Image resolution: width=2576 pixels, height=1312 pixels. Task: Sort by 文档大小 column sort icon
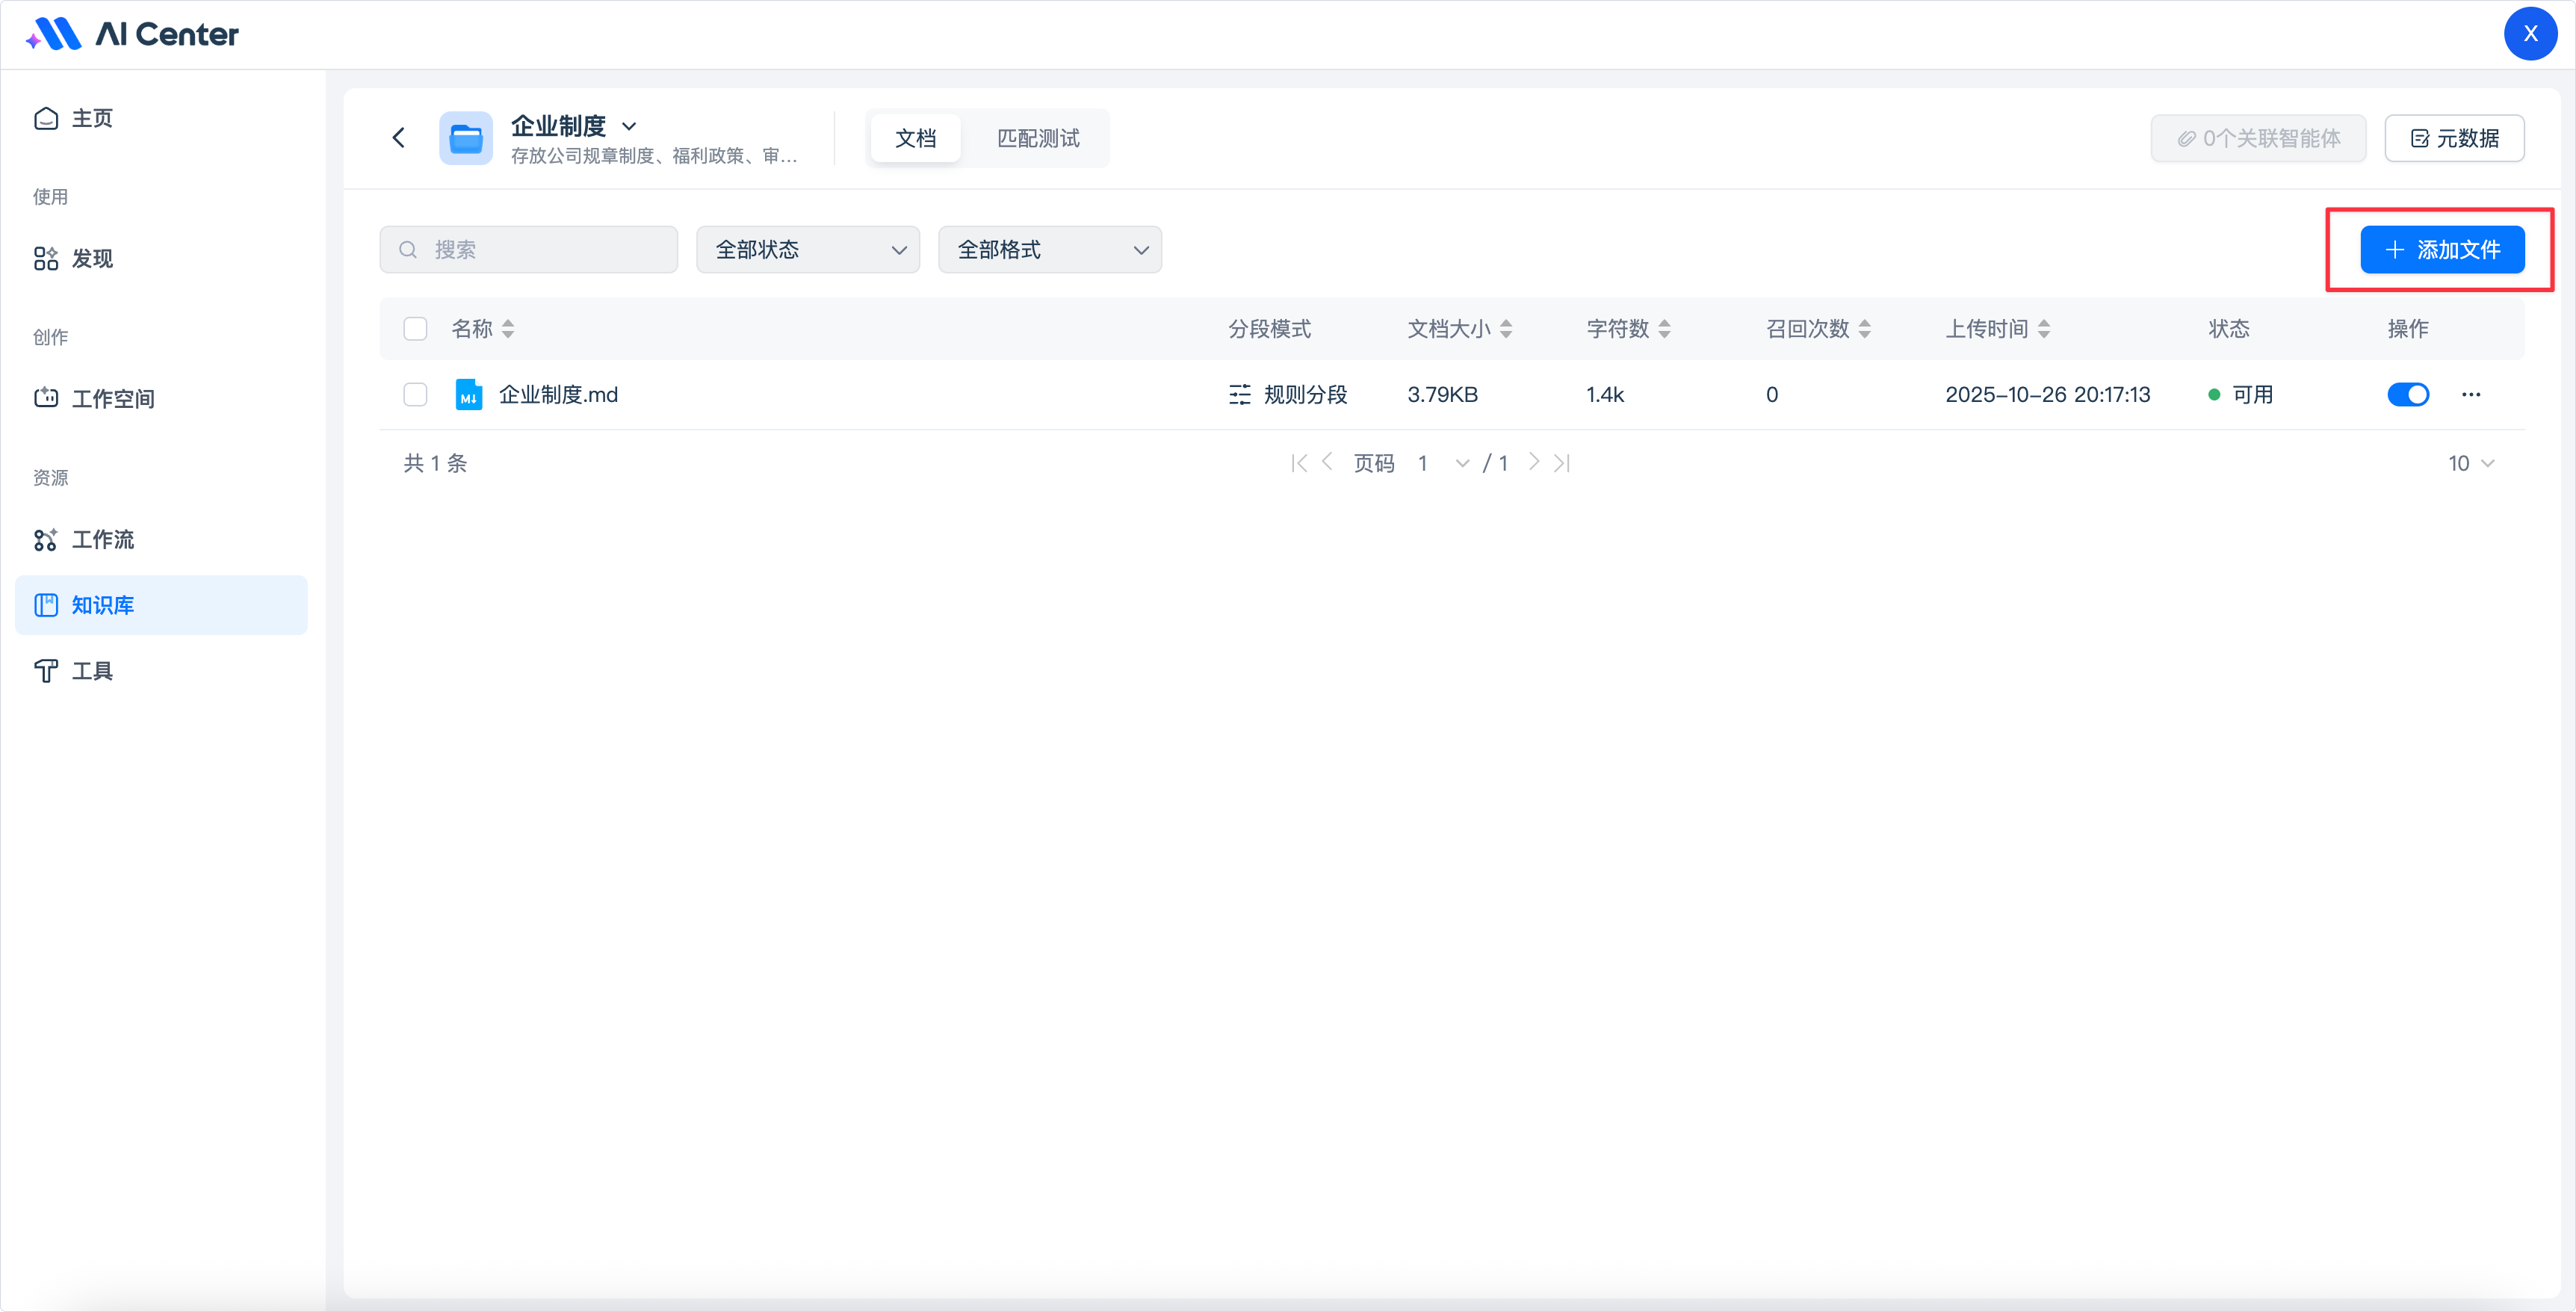point(1506,329)
